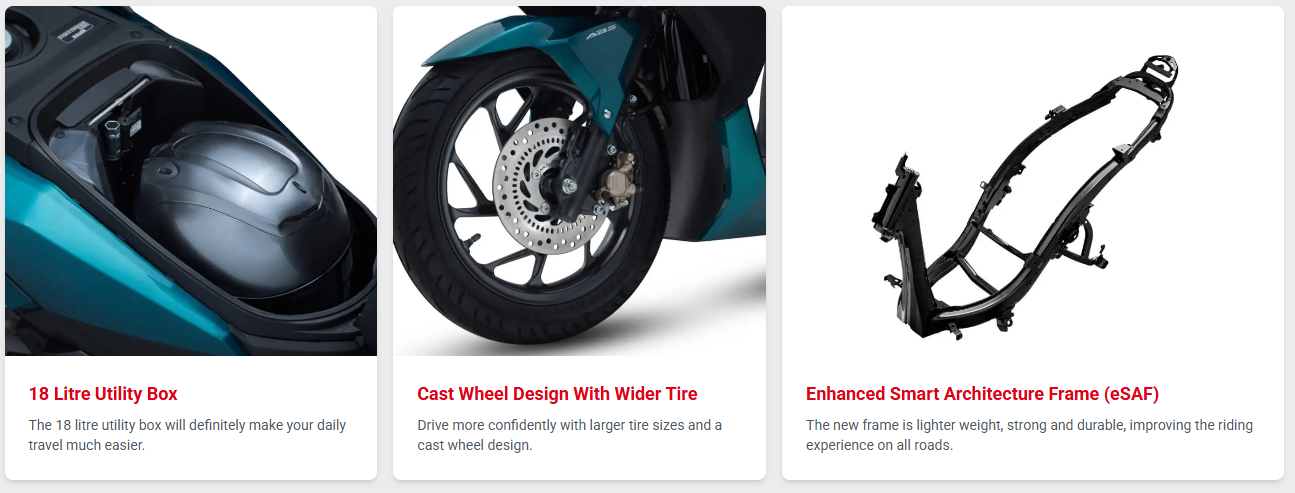Select the Cast Wheel Design With Wider Tire title
1295x493 pixels.
tap(557, 394)
